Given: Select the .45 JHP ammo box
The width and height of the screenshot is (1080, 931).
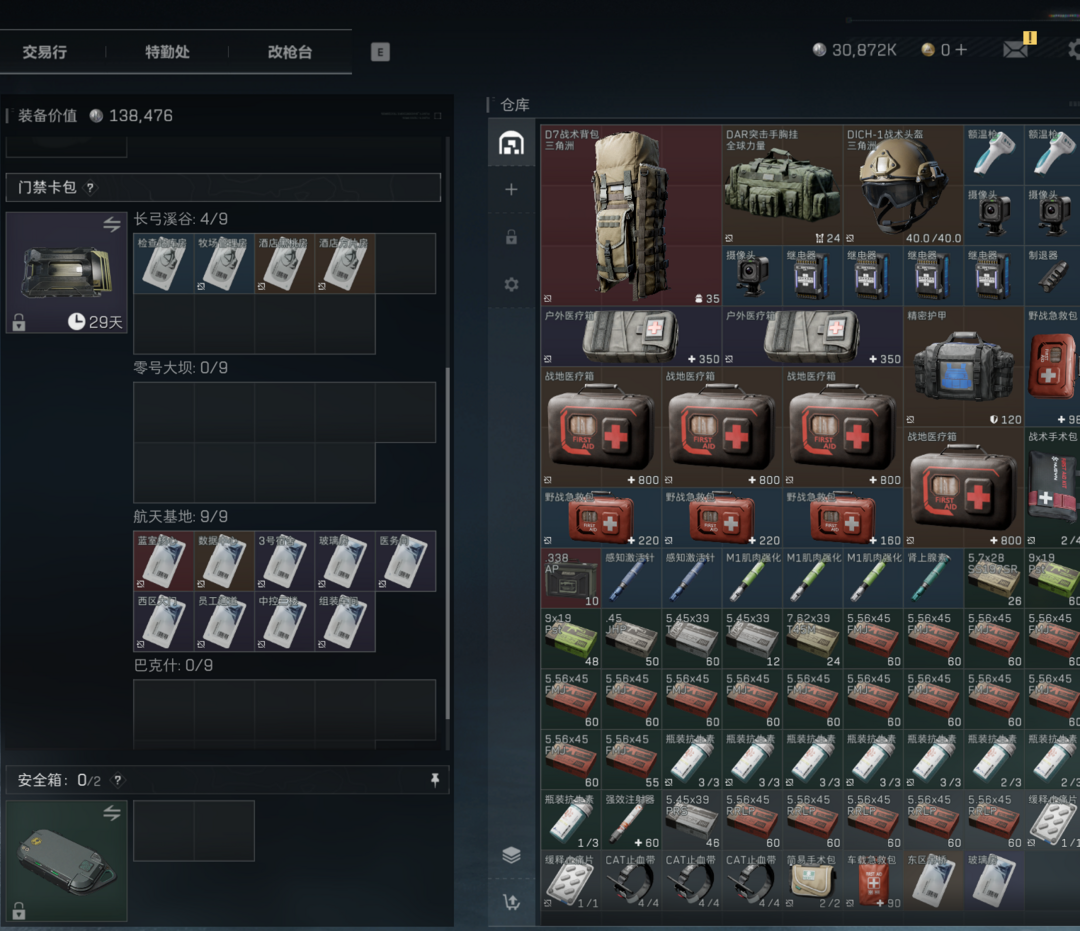Looking at the screenshot, I should pos(631,638).
